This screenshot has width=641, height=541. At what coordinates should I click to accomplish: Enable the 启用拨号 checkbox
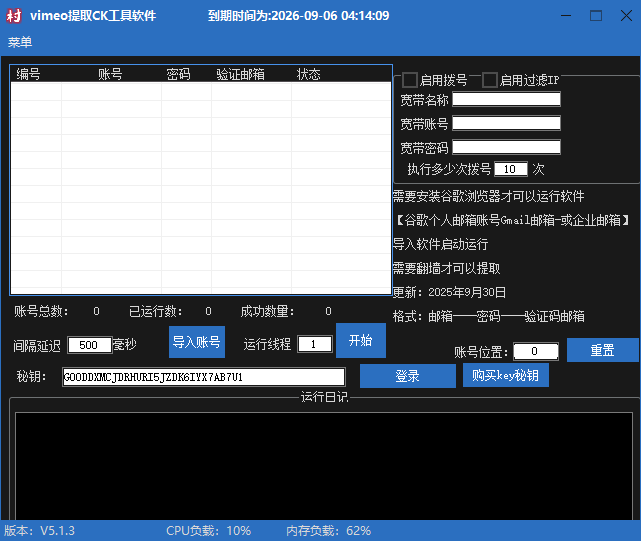tap(410, 80)
